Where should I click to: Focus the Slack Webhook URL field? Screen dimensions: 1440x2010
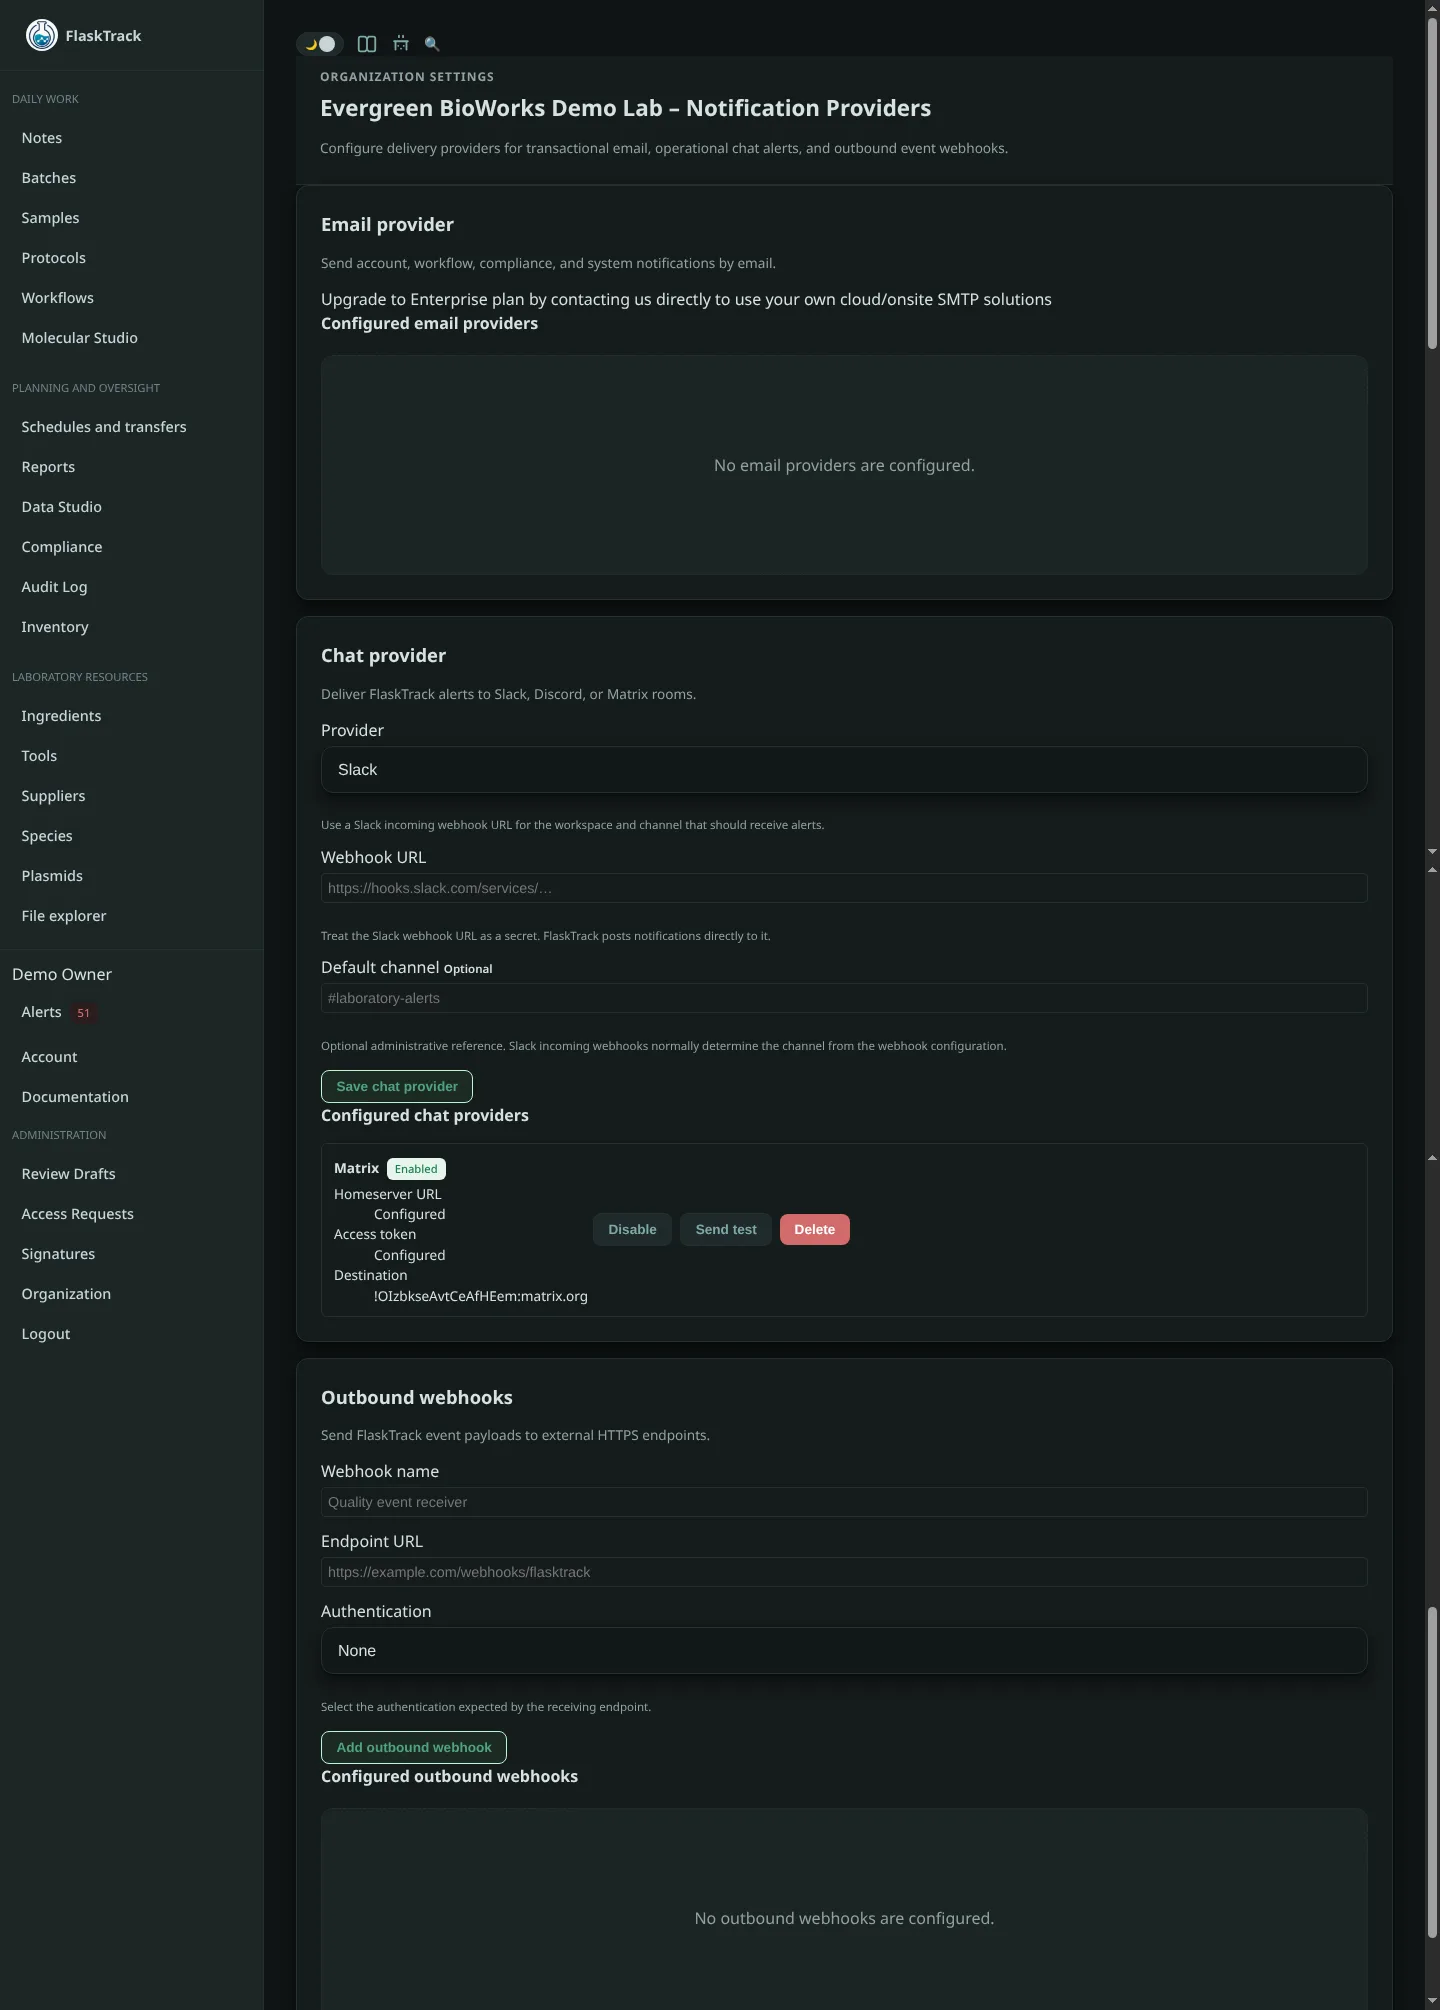[844, 888]
